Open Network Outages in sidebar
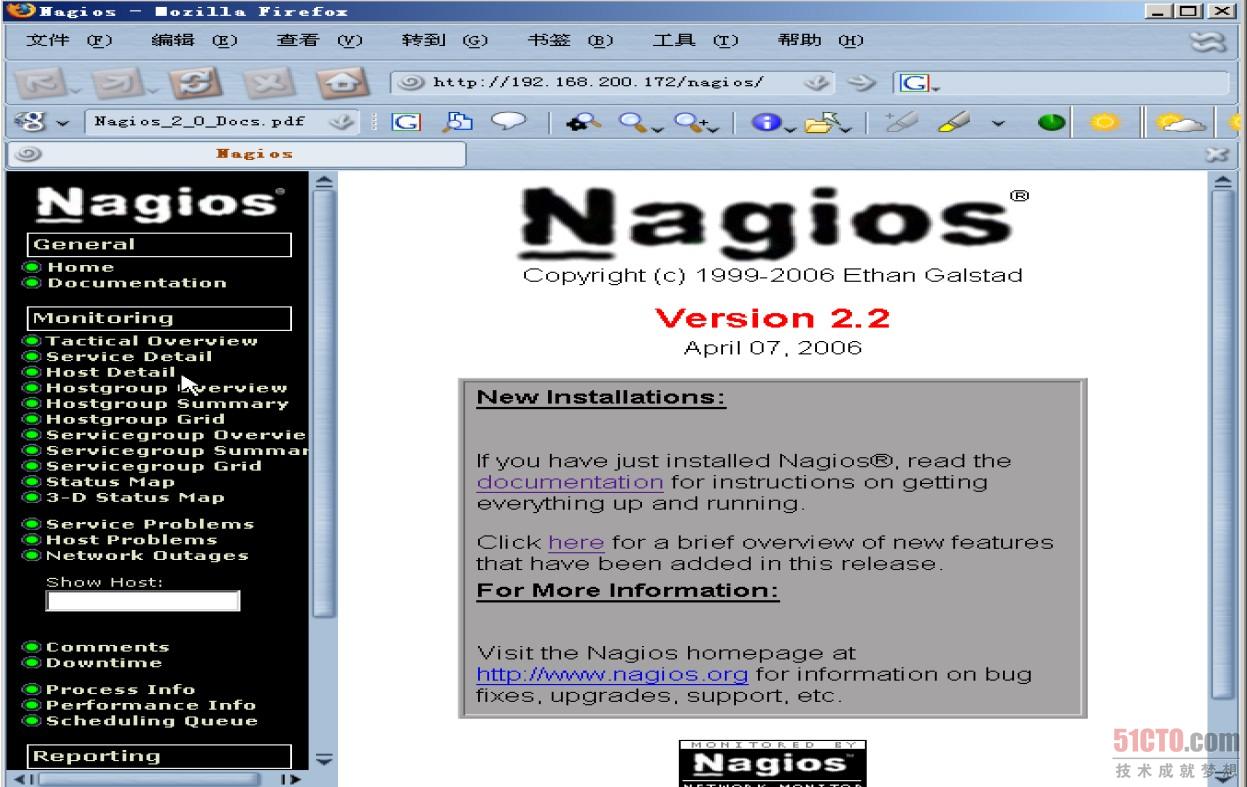The image size is (1247, 787). [147, 556]
